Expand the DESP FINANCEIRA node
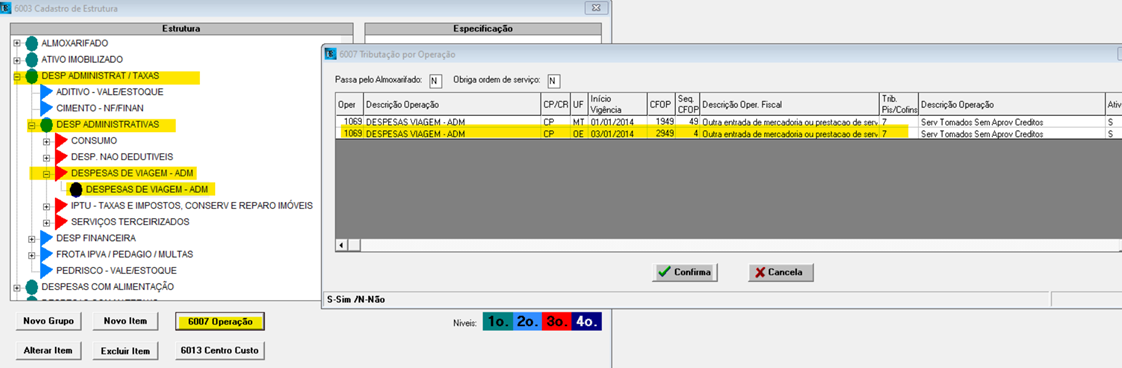The width and height of the screenshot is (1122, 368). coord(31,238)
